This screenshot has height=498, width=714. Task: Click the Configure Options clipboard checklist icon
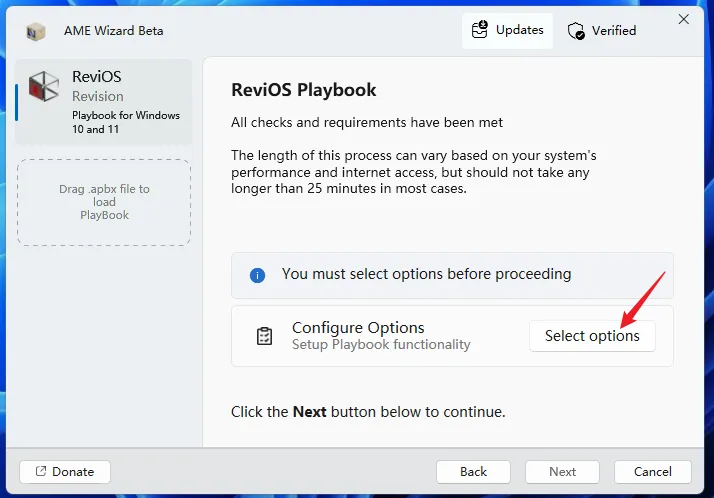pyautogui.click(x=264, y=336)
